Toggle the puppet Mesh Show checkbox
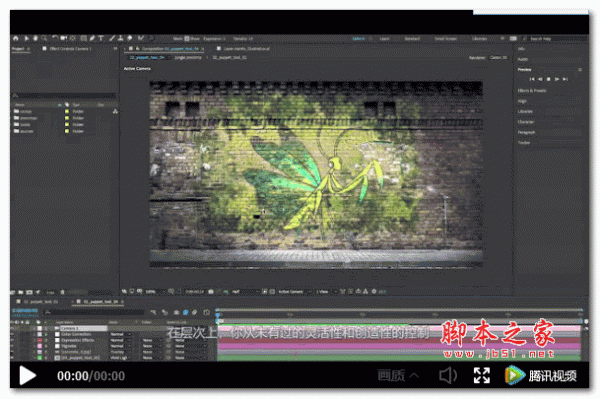 point(187,39)
